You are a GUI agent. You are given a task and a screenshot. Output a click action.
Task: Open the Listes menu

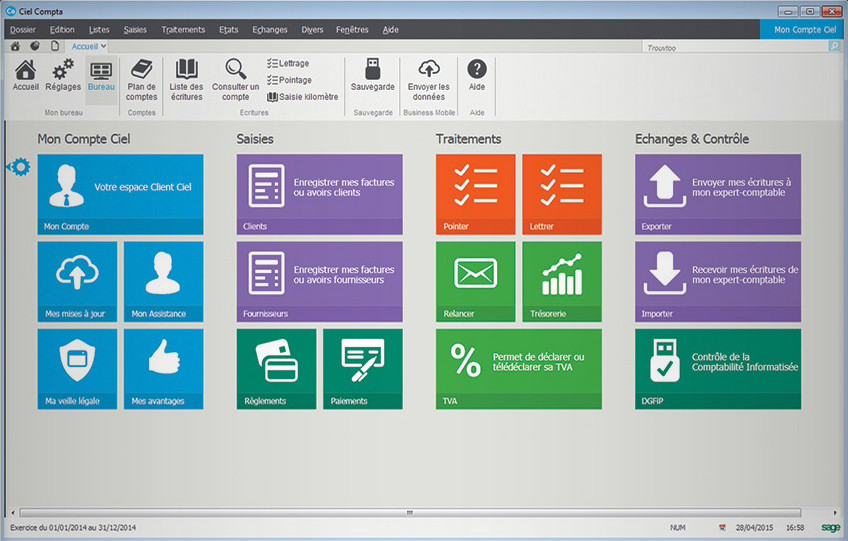[99, 30]
